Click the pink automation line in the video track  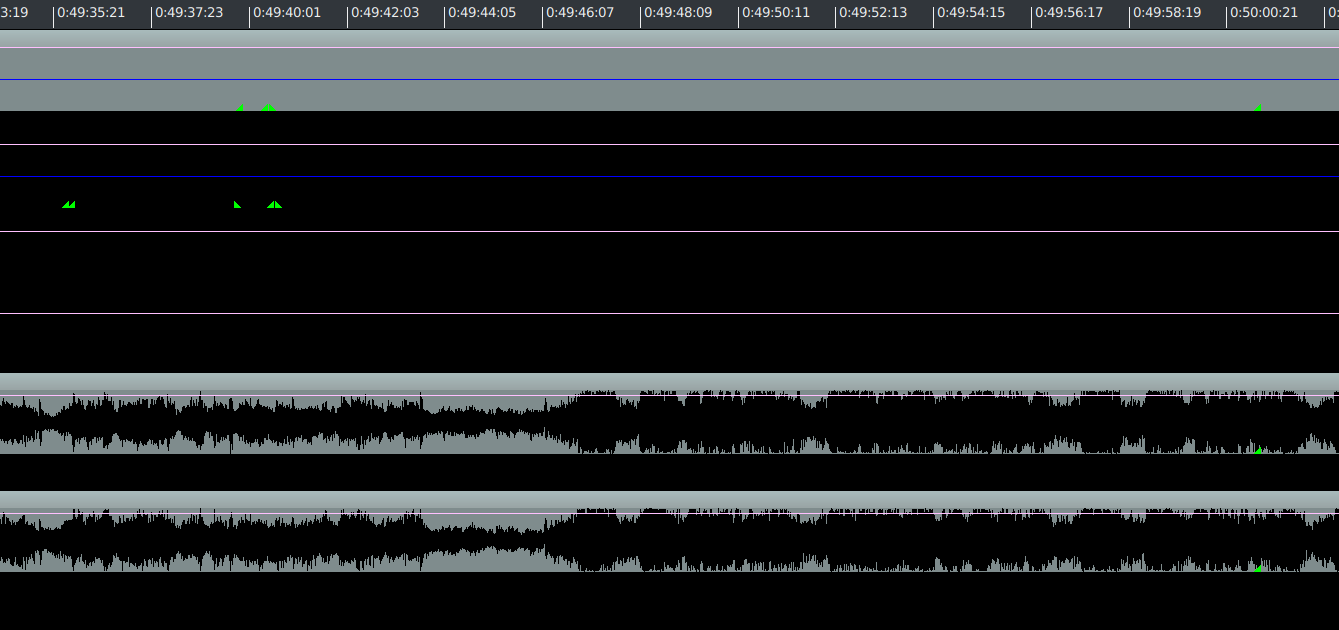point(669,144)
